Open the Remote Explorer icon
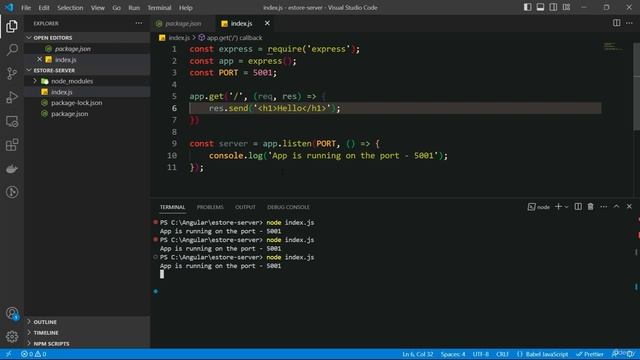Viewport: 640px width, 360px height. (12, 121)
